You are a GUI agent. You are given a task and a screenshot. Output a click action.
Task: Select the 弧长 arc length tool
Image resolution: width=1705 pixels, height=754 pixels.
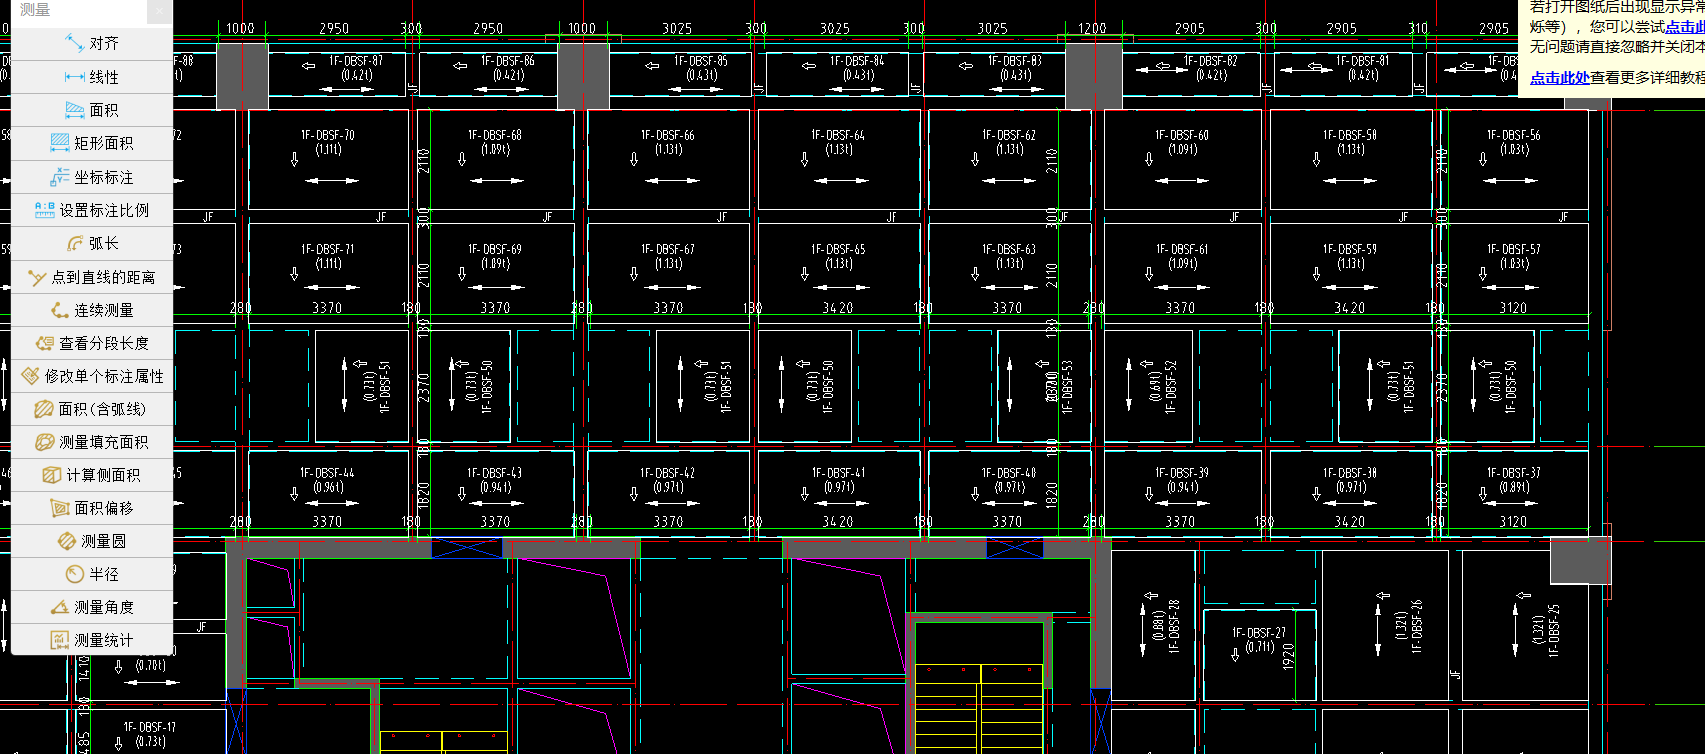[92, 243]
